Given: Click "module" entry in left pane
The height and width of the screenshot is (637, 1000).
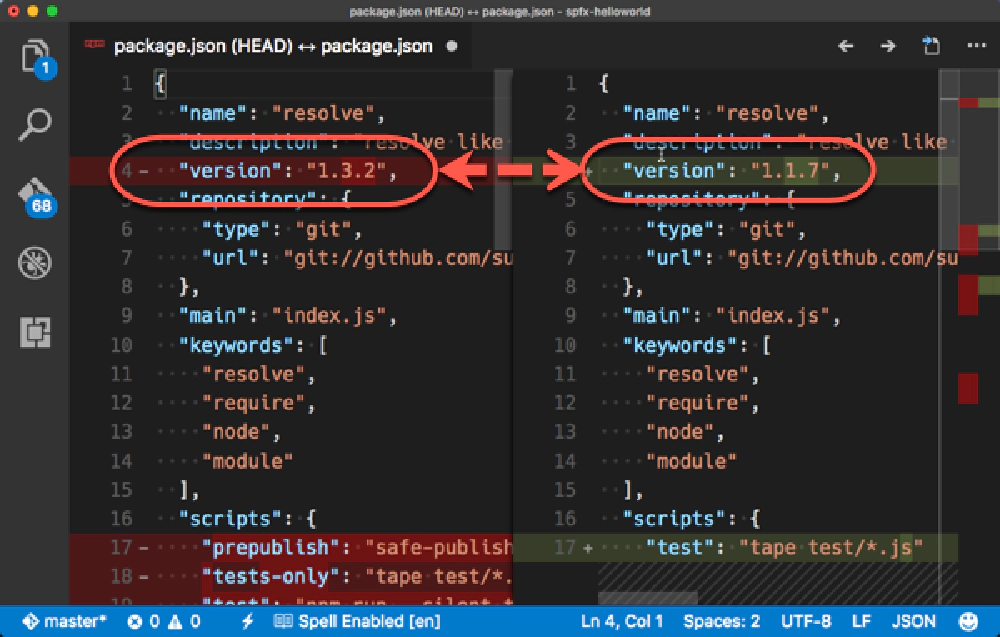Looking at the screenshot, I should point(247,461).
